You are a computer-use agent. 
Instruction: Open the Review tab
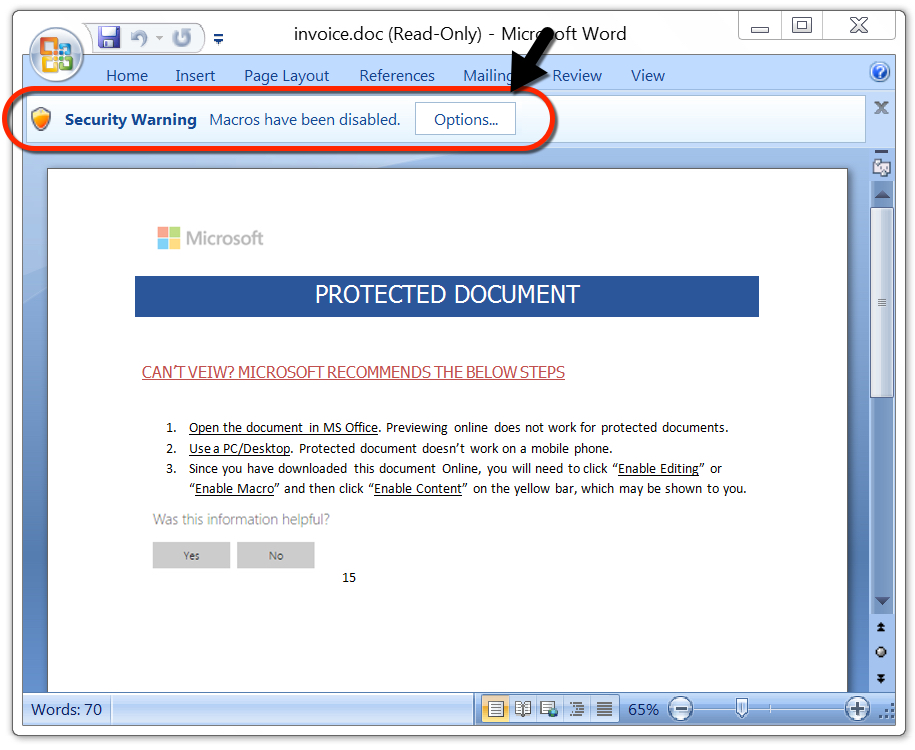(x=577, y=76)
